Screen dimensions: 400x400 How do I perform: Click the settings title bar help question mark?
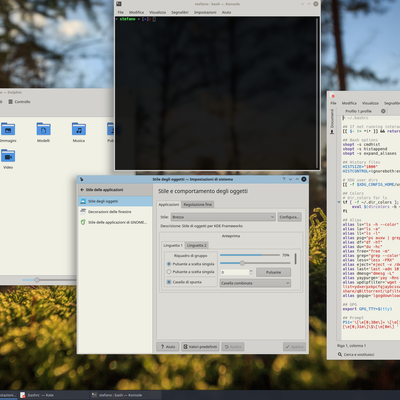[x=284, y=179]
